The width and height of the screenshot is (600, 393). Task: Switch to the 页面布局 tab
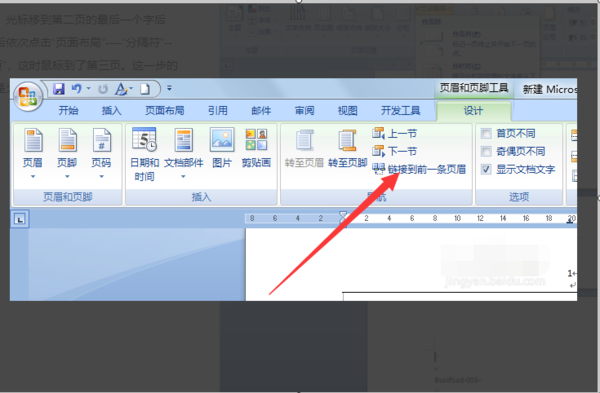point(165,111)
